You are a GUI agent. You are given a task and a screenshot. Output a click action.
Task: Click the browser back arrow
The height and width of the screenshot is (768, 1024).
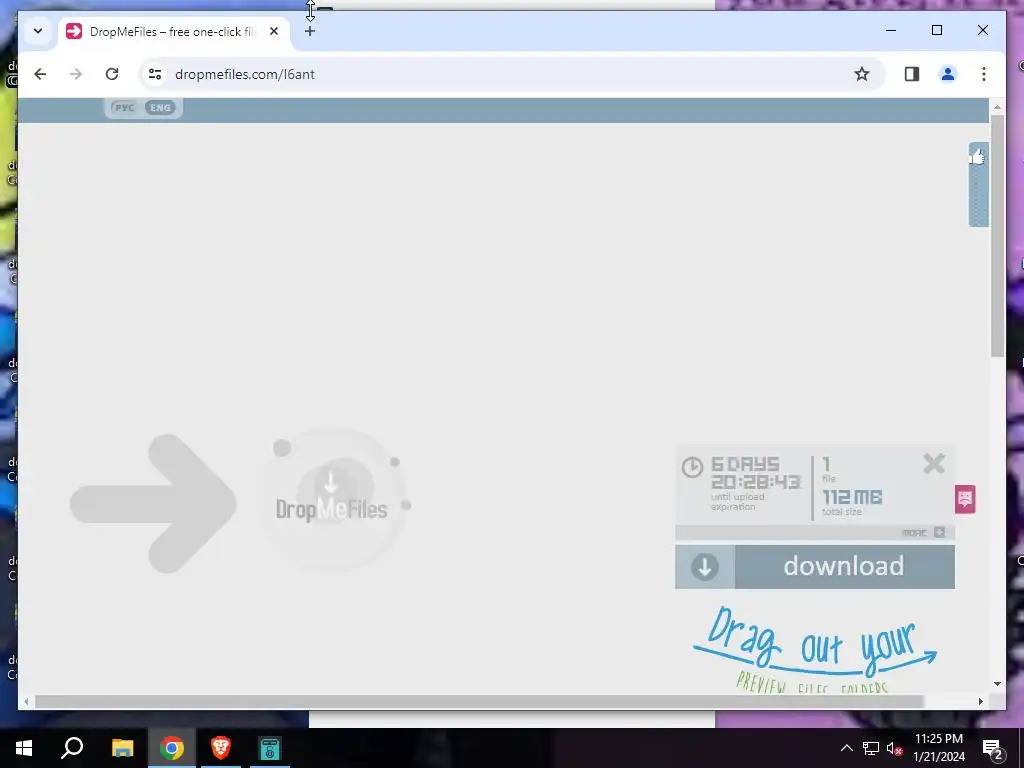point(40,74)
